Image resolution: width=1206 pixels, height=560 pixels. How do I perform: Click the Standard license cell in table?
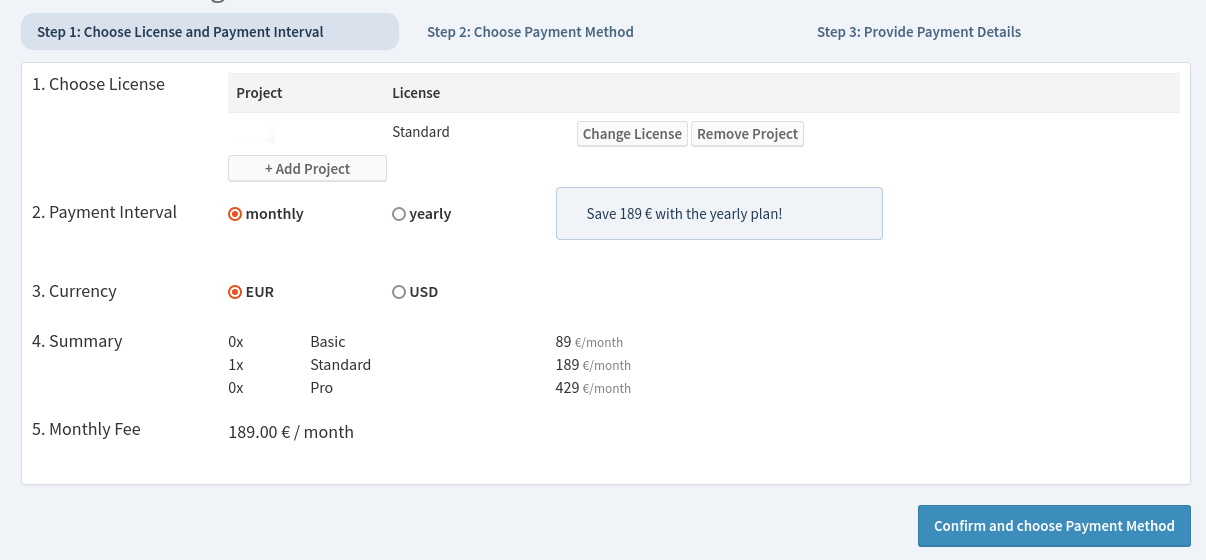click(421, 132)
